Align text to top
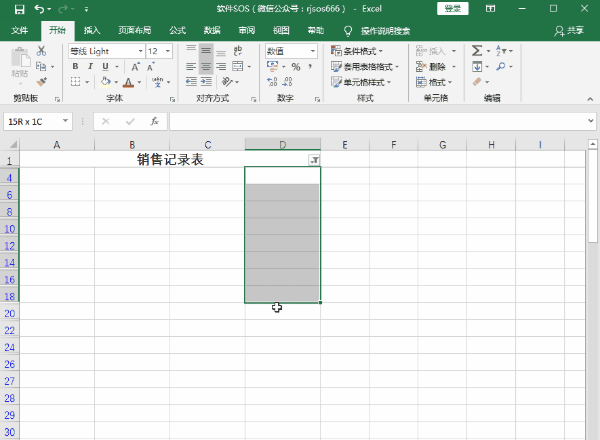This screenshot has width=600, height=440. coord(191,51)
